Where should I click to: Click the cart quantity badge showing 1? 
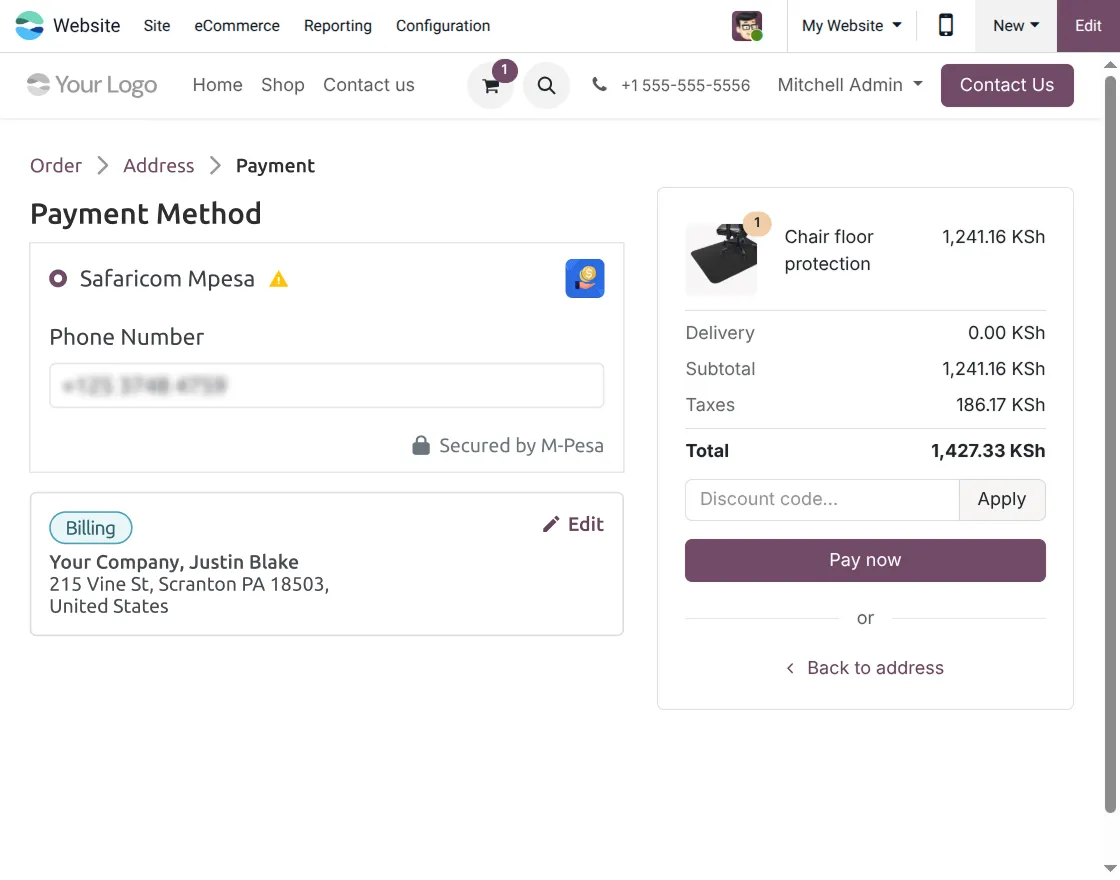[504, 70]
